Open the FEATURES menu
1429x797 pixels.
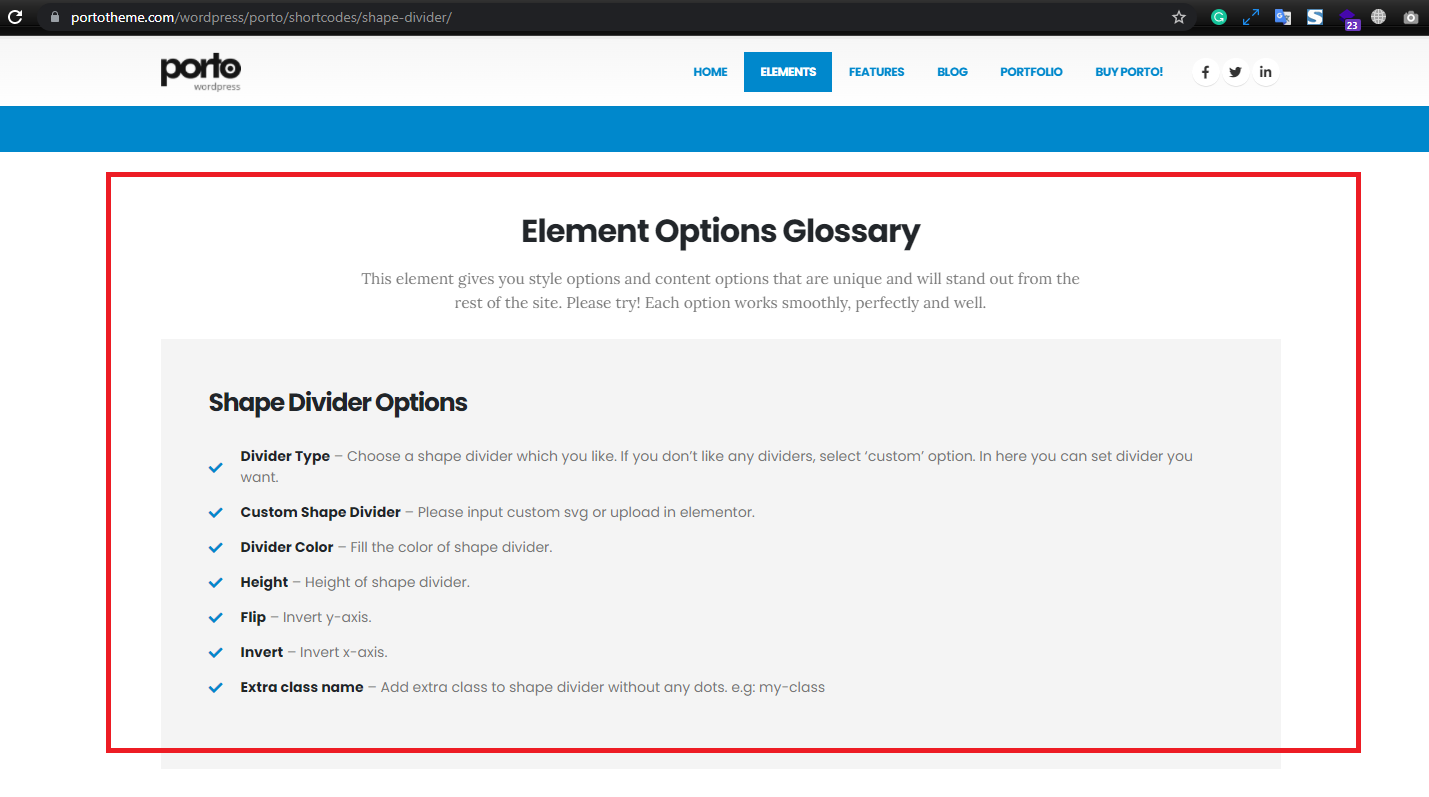(x=877, y=72)
